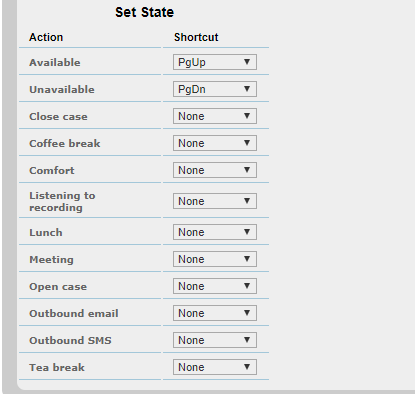Viewport: 415px width, 394px height.
Task: Select the Comfort shortcut combo box
Action: (215, 170)
